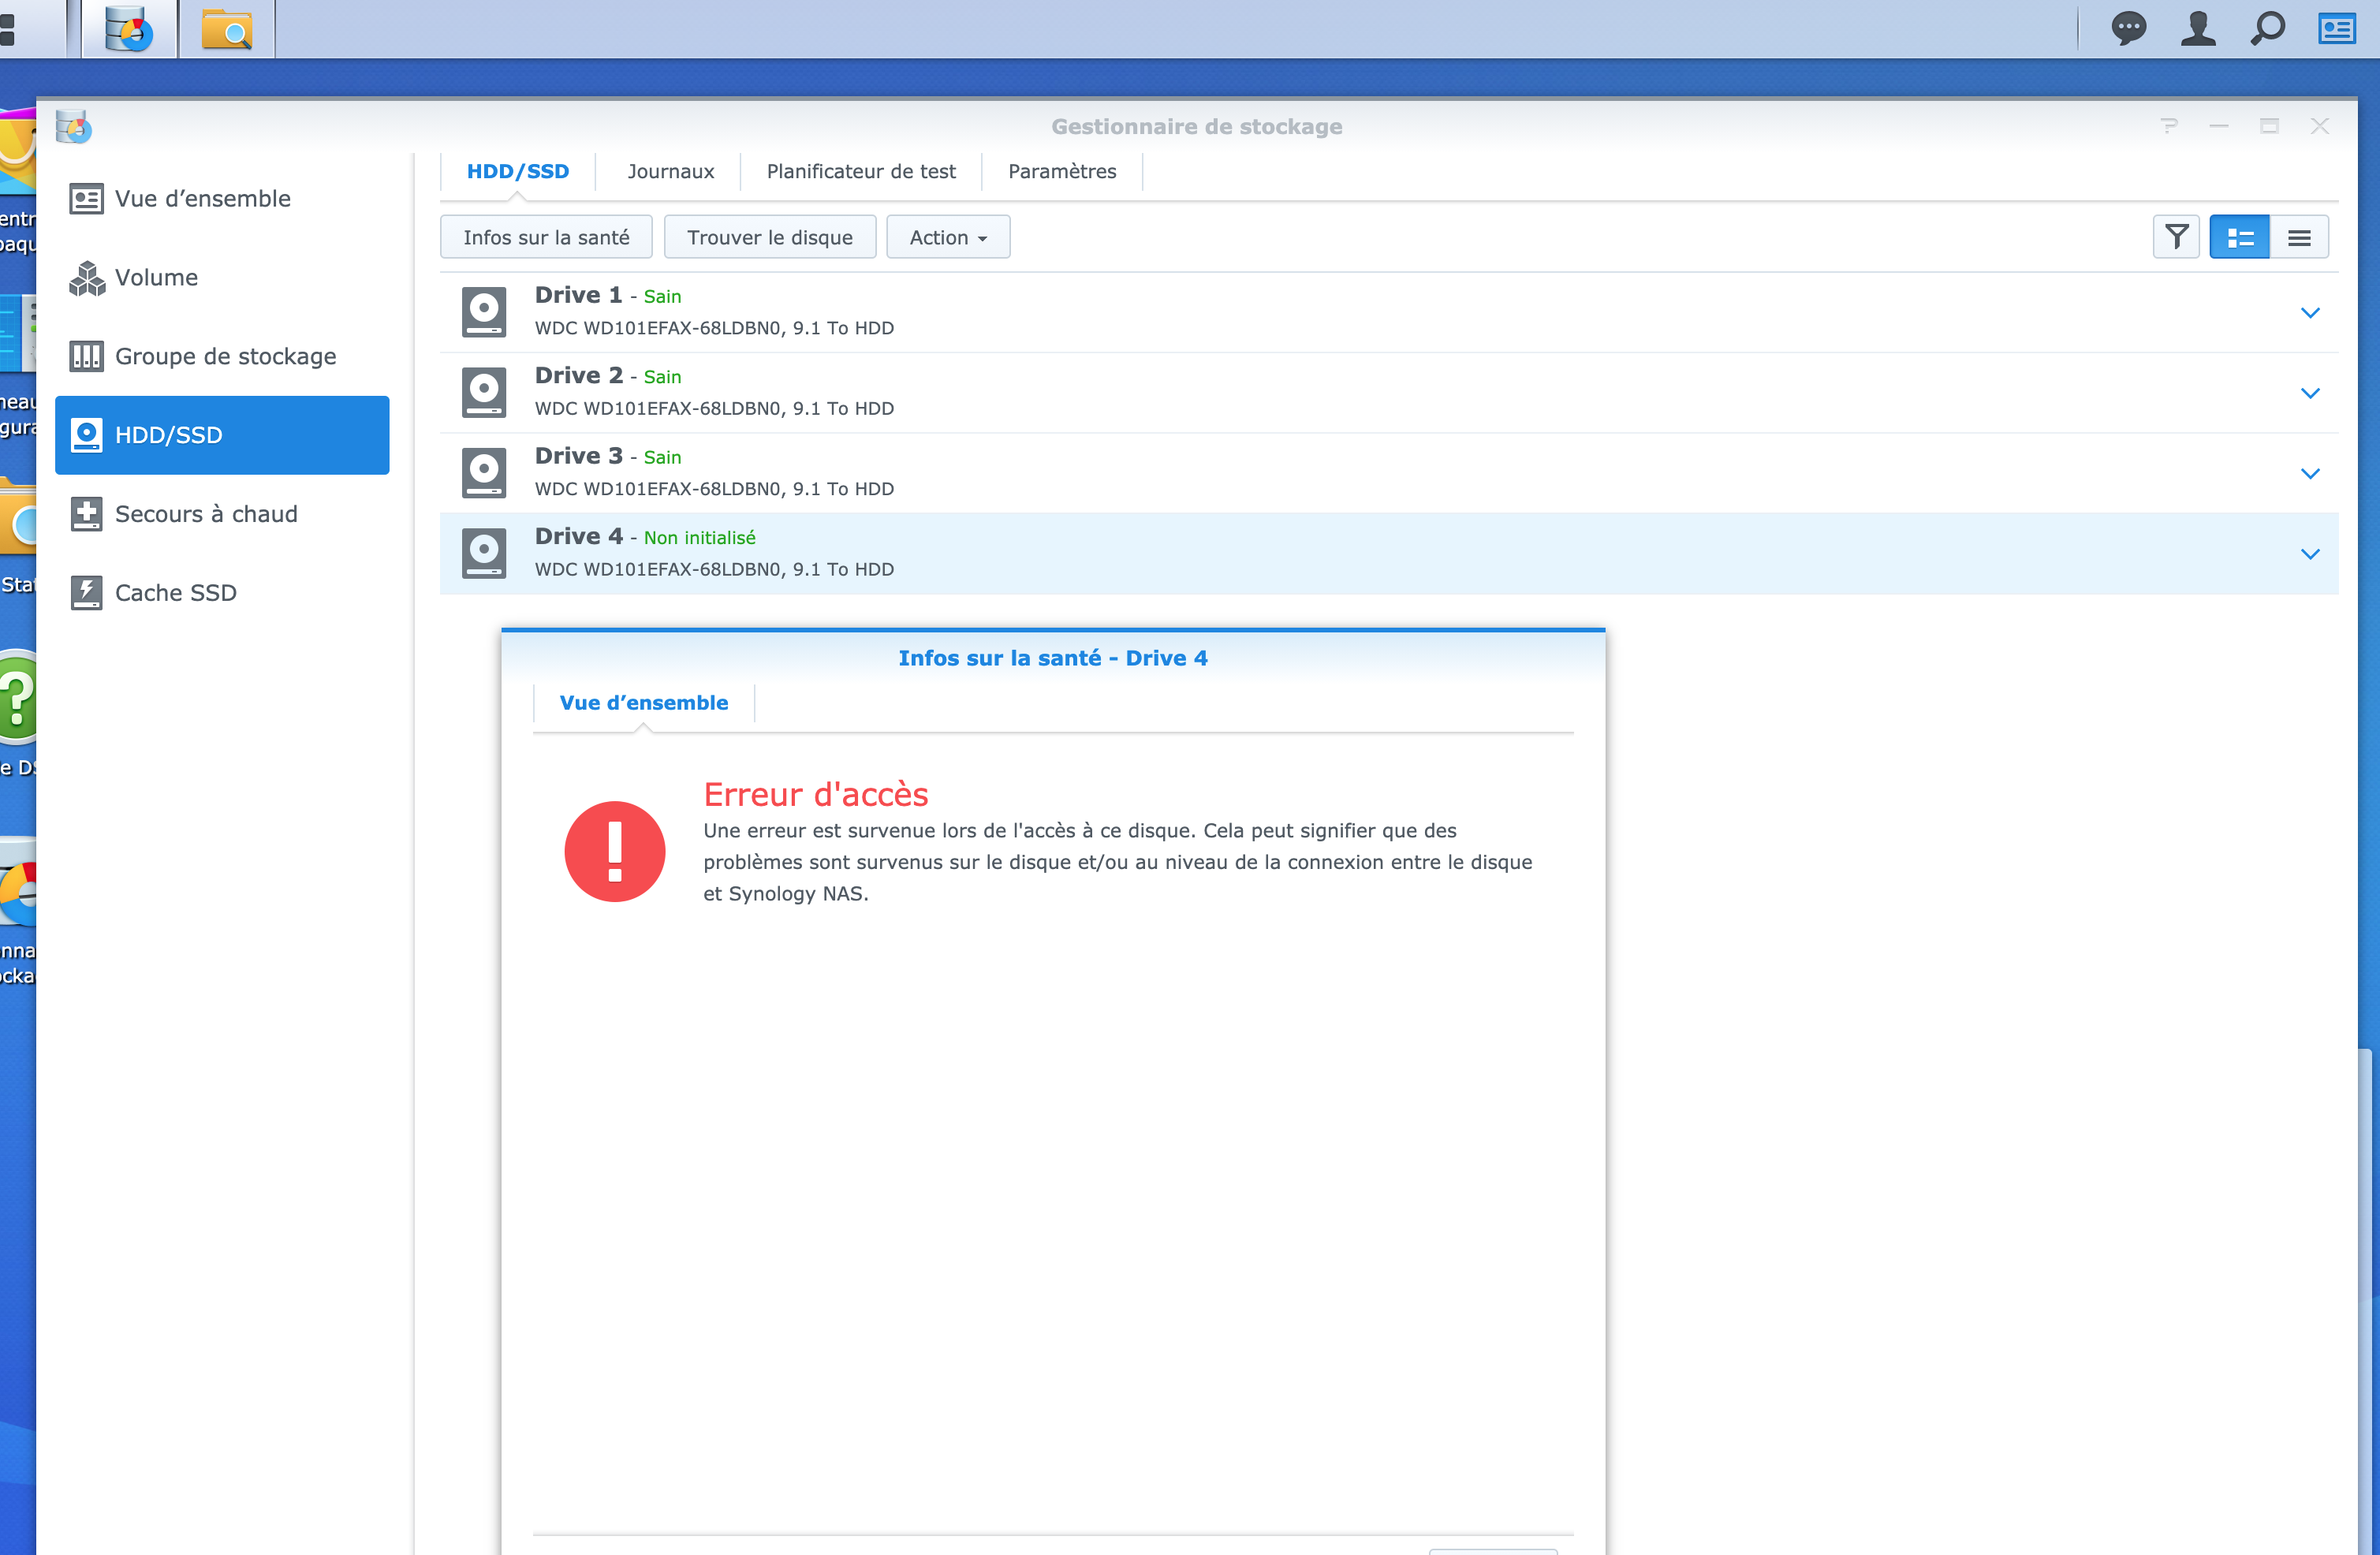The height and width of the screenshot is (1555, 2380).
Task: Open the Action dropdown menu
Action: click(x=948, y=237)
